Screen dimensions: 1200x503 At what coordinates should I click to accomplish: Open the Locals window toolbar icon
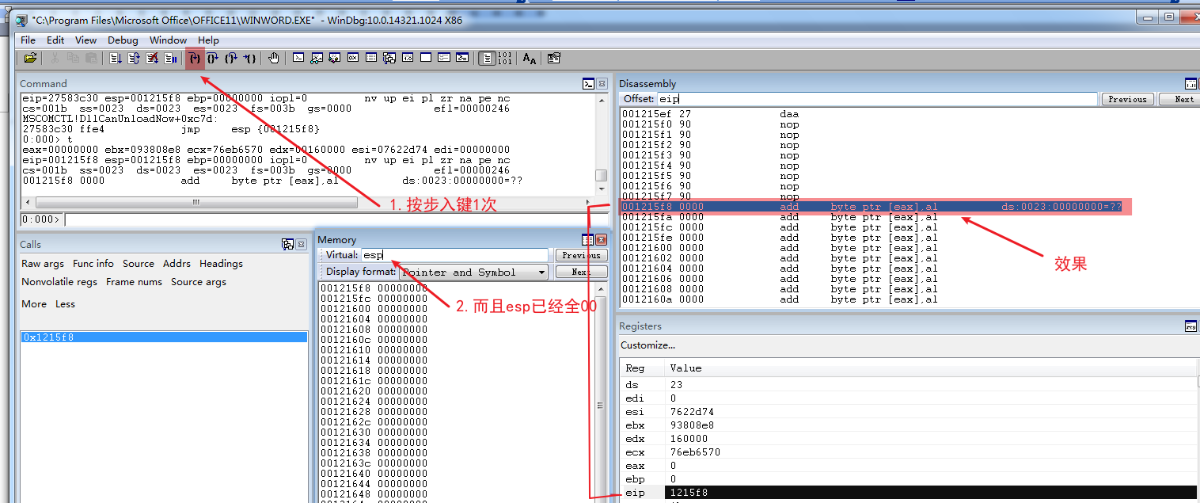(334, 58)
